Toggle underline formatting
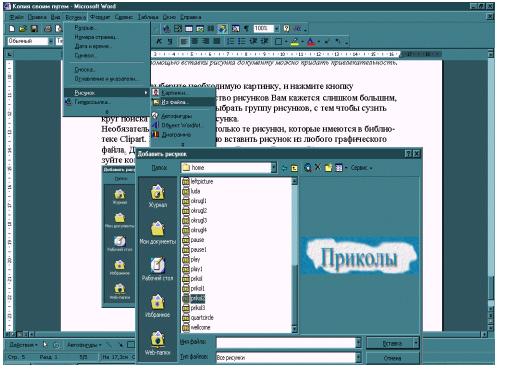Viewport: 512px width, 384px height. click(170, 41)
